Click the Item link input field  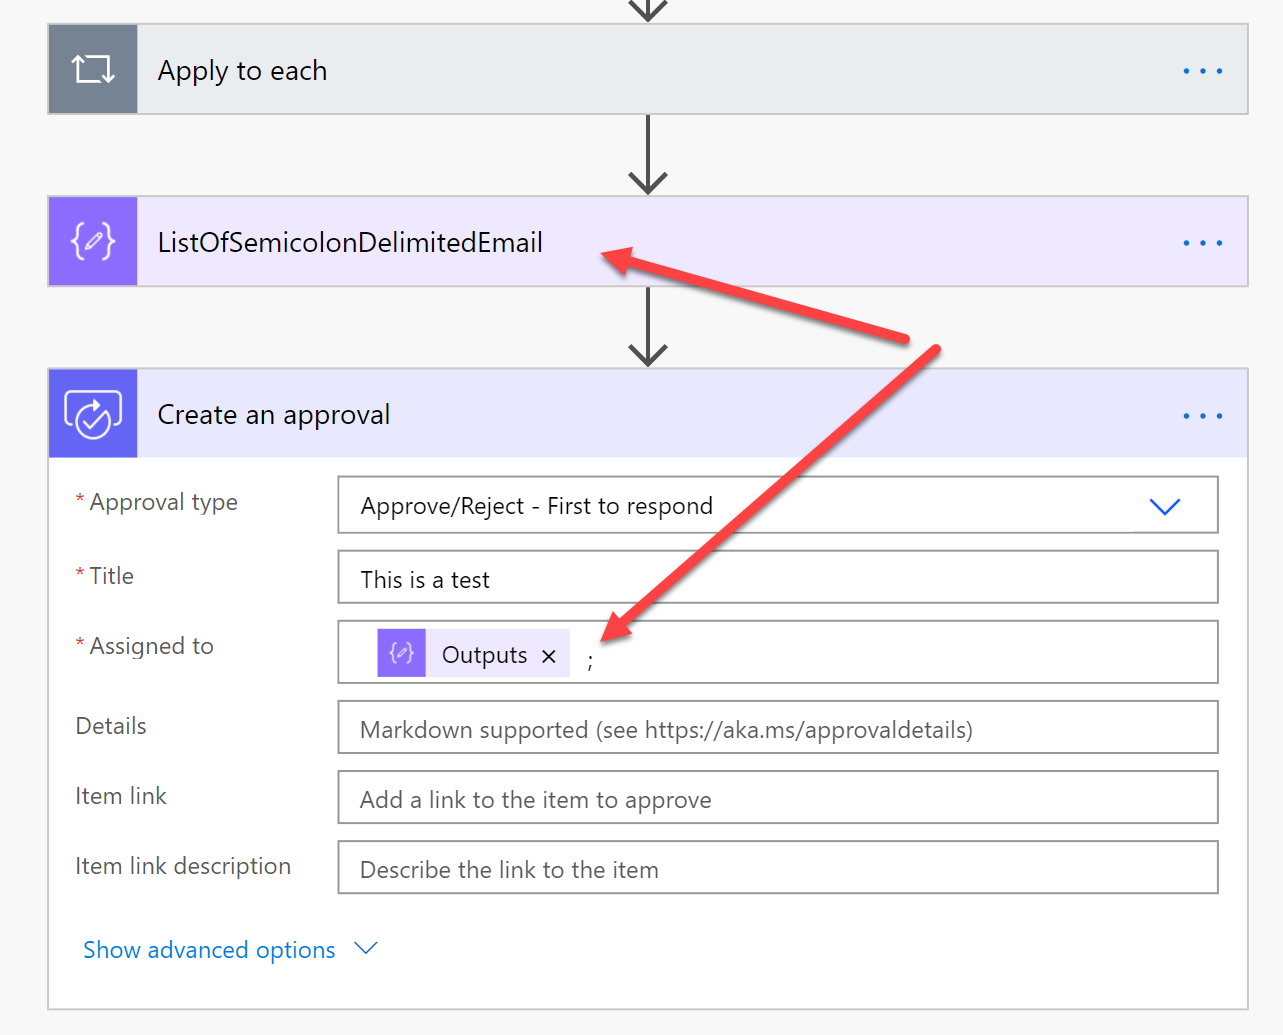tap(777, 799)
